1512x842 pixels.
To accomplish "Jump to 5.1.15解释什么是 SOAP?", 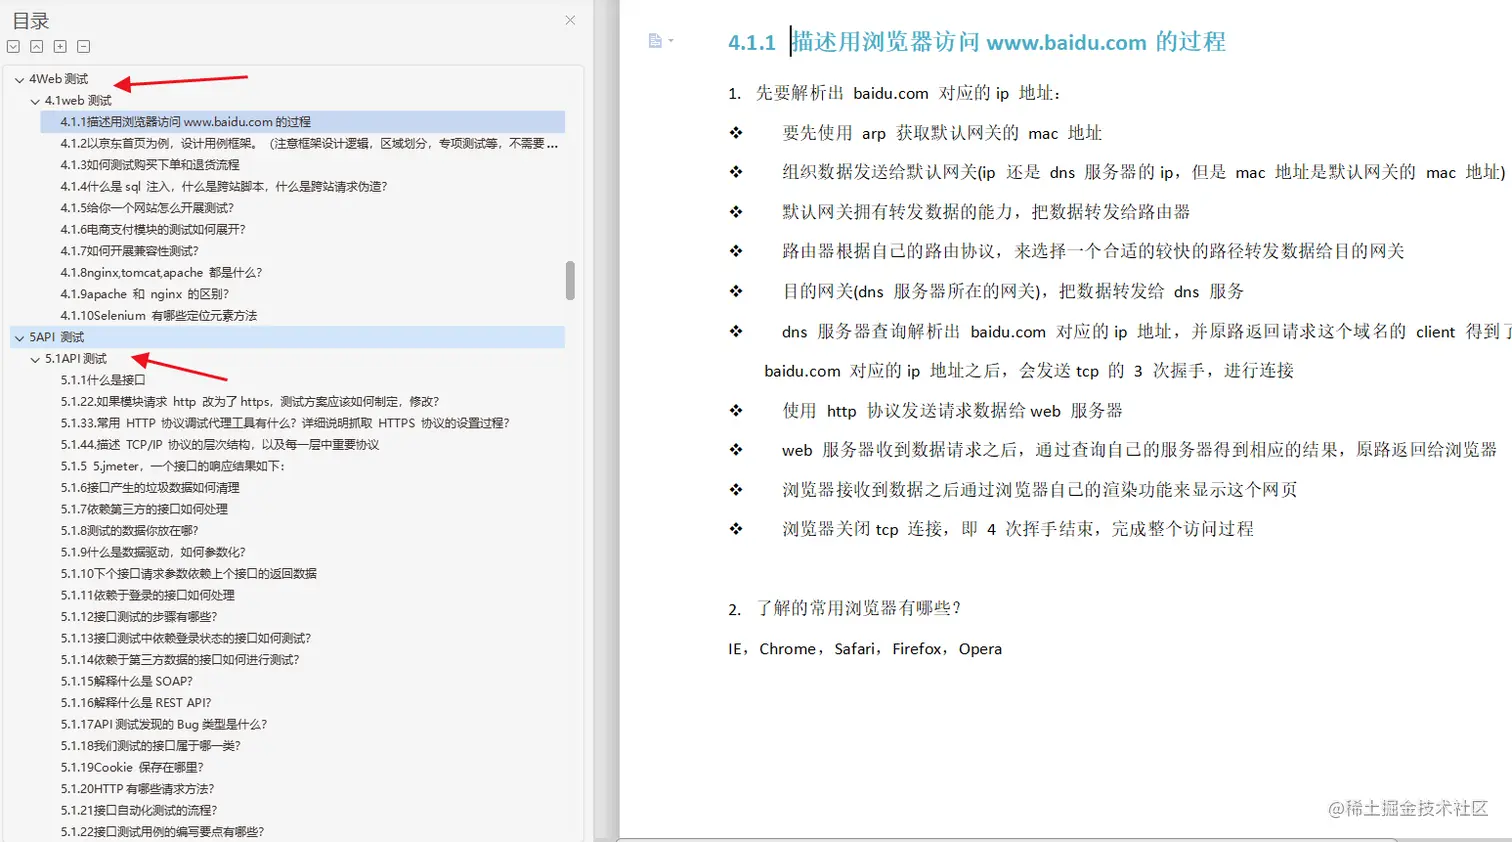I will coord(127,681).
